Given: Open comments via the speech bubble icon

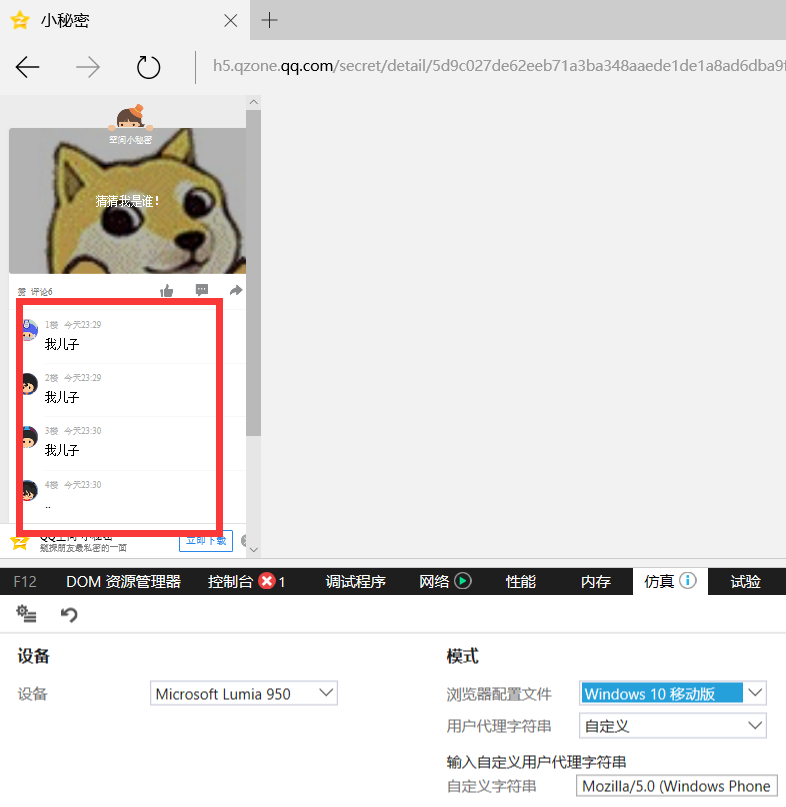Looking at the screenshot, I should pos(202,291).
